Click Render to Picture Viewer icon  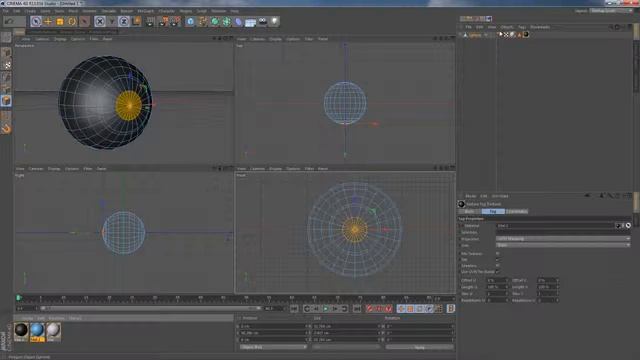click(x=163, y=21)
